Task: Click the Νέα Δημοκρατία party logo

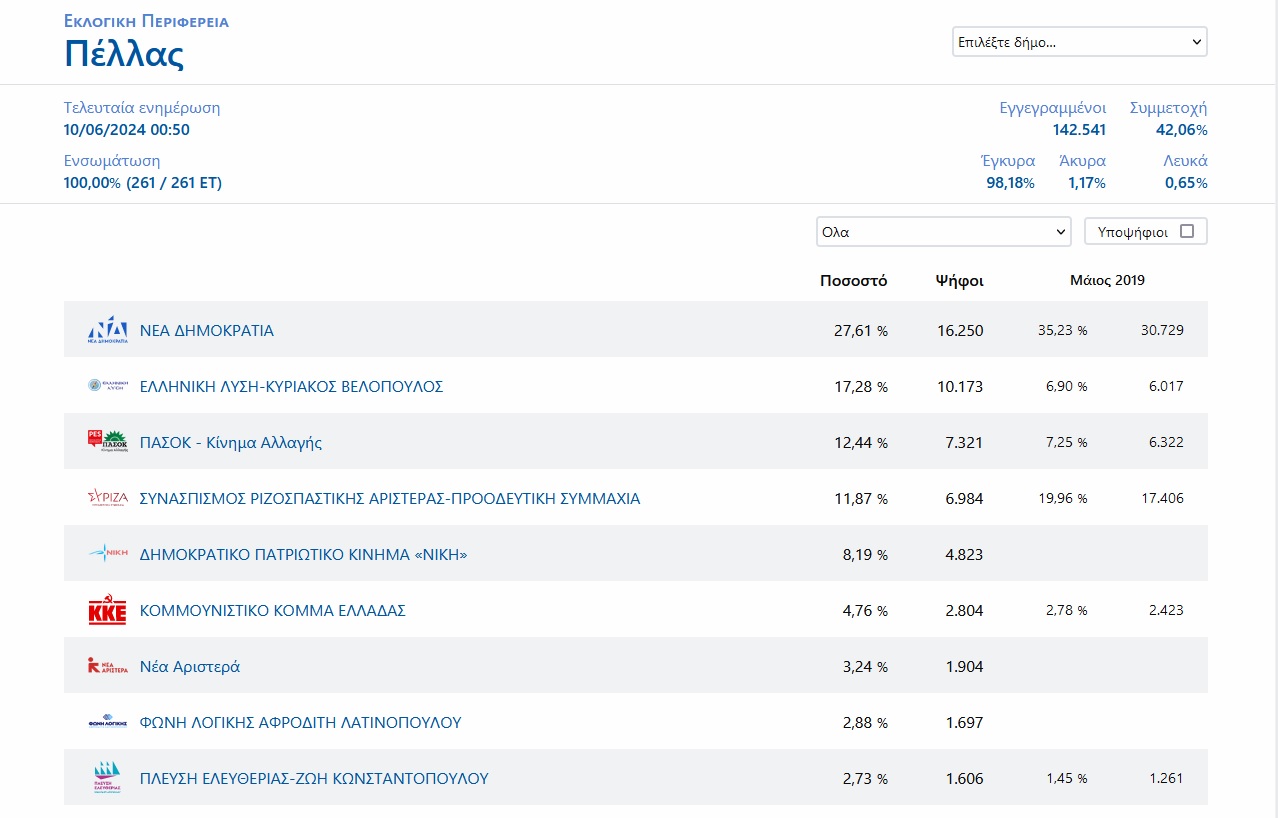Action: pyautogui.click(x=107, y=330)
